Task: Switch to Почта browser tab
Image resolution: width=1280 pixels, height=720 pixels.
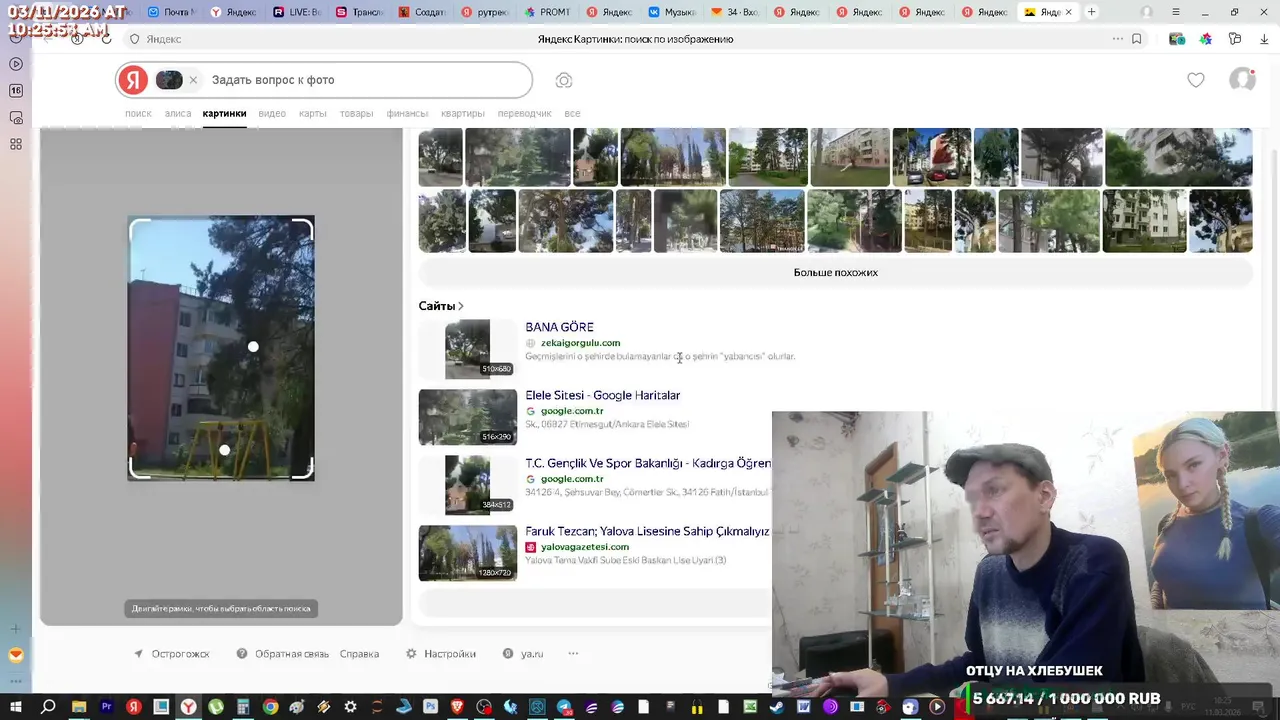Action: [x=170, y=12]
